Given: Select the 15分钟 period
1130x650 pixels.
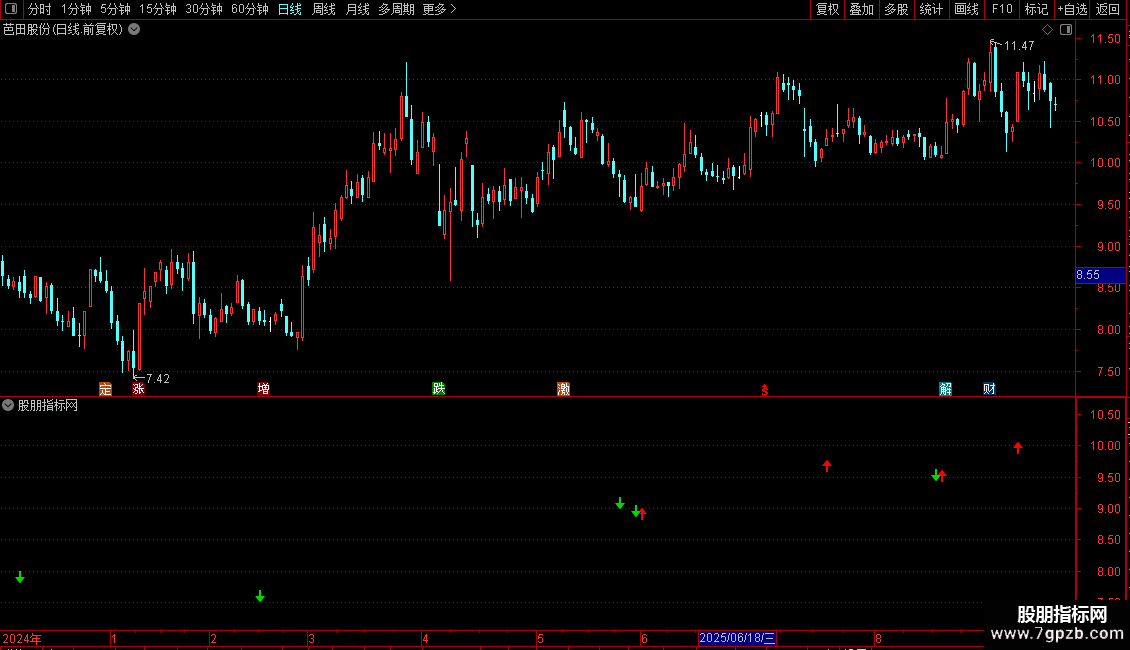Looking at the screenshot, I should click(157, 9).
